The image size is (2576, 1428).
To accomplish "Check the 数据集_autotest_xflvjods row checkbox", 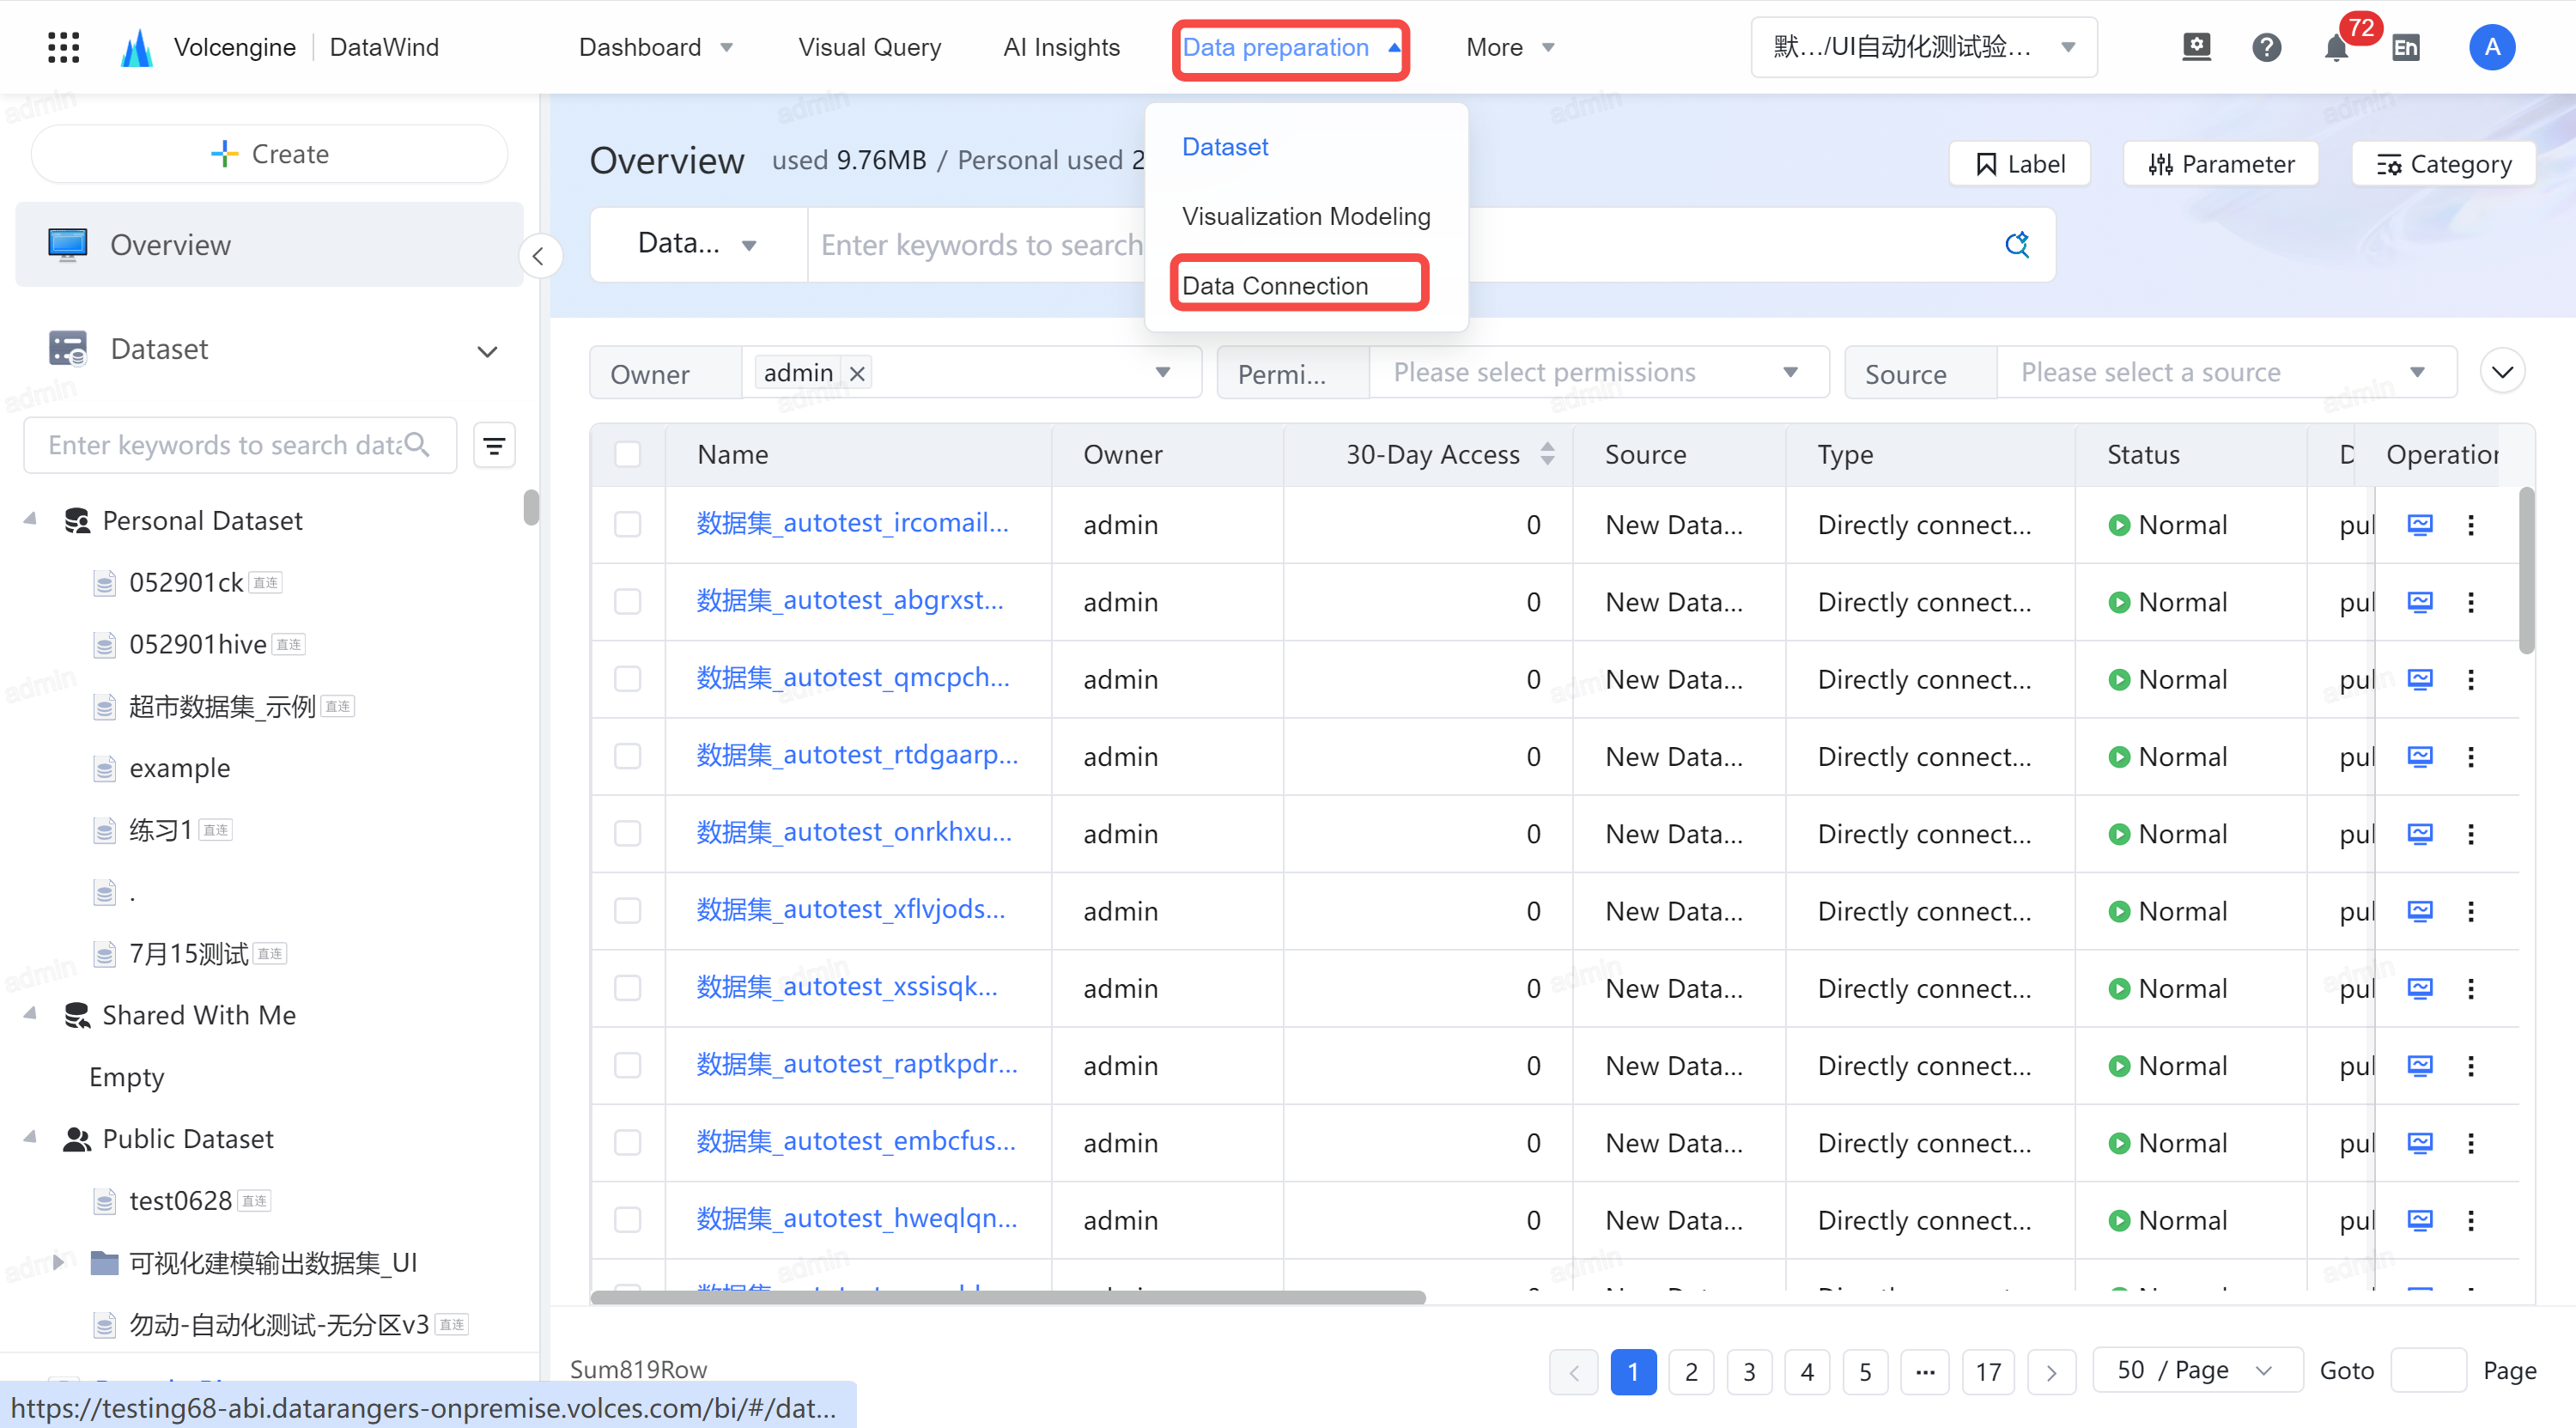I will click(x=627, y=911).
